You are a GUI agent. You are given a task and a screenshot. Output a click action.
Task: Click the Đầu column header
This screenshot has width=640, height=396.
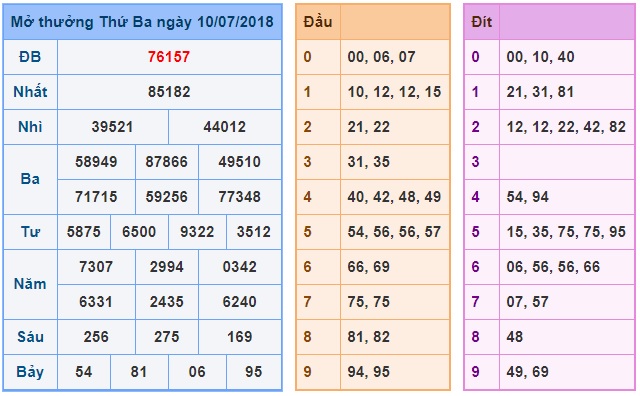point(318,22)
